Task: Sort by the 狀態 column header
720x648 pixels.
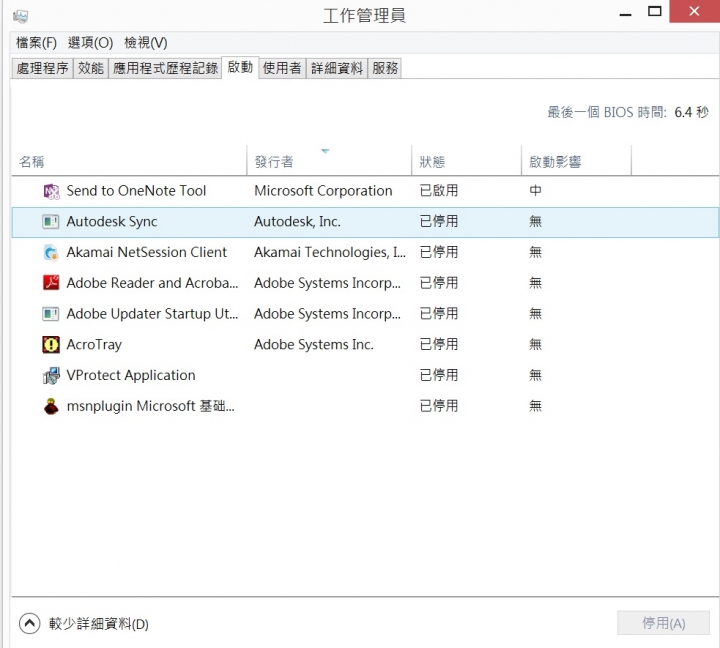Action: click(466, 161)
